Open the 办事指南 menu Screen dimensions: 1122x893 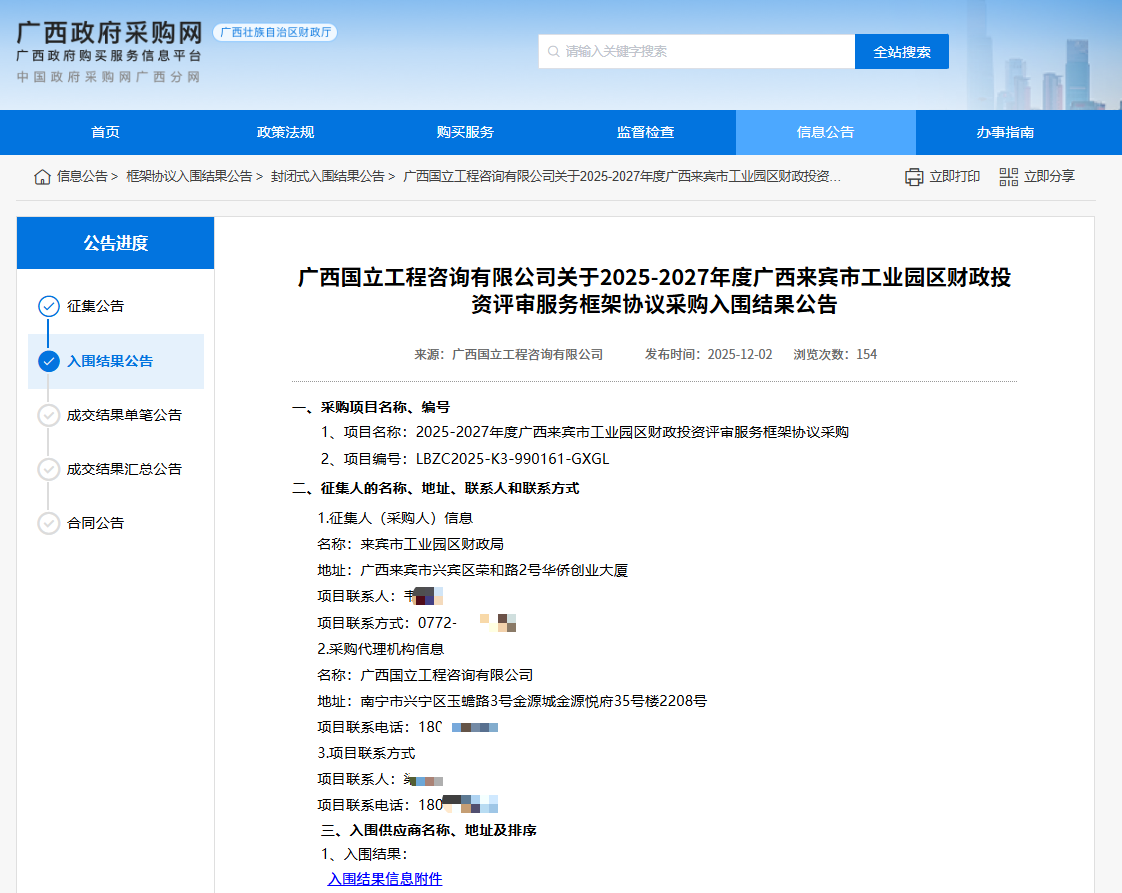coord(1005,132)
